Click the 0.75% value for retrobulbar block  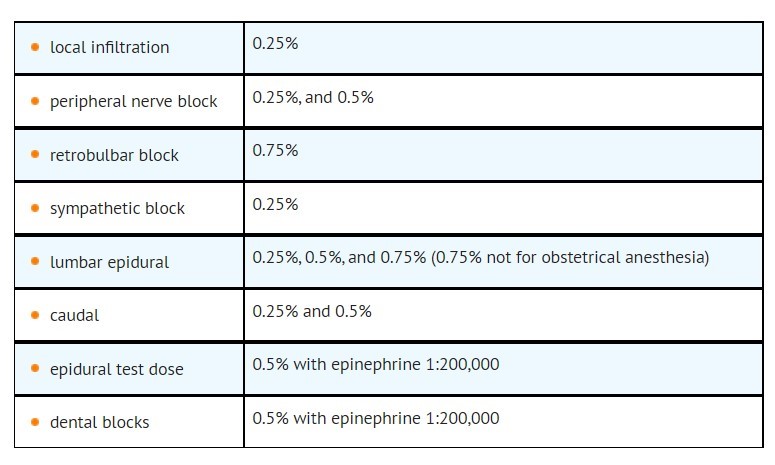click(x=275, y=150)
